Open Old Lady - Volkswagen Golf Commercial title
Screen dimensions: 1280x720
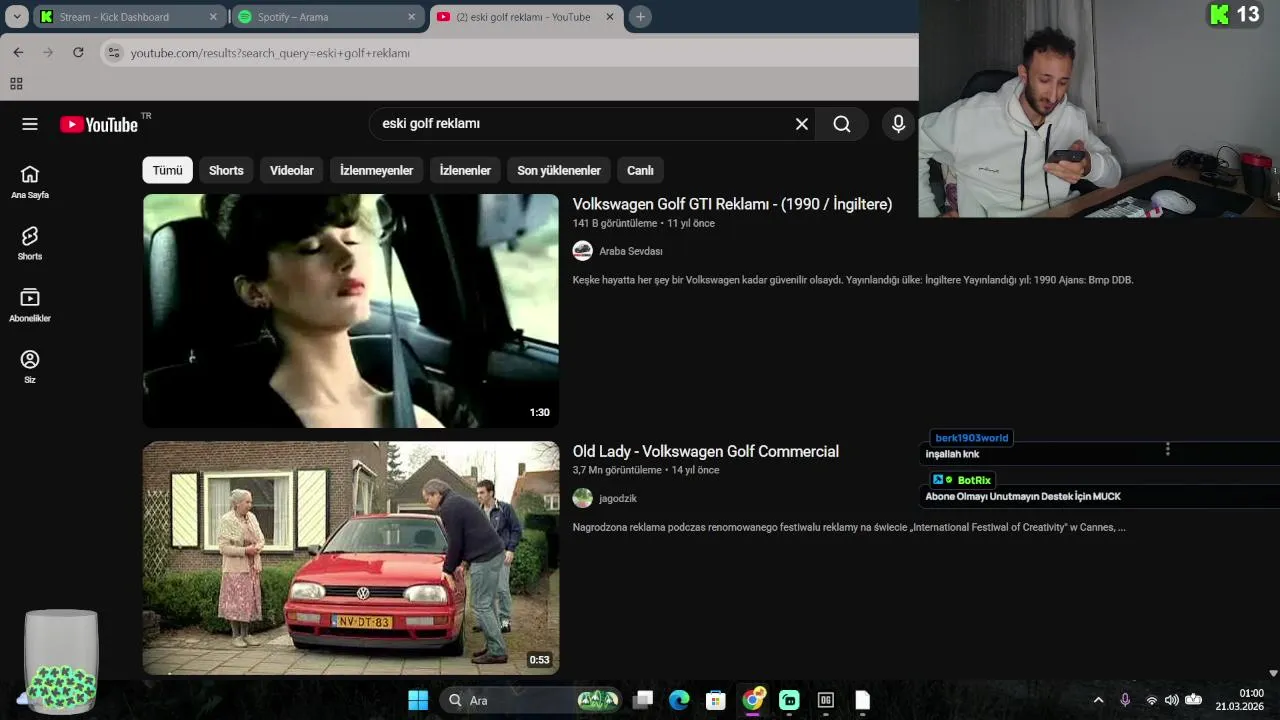coord(706,451)
